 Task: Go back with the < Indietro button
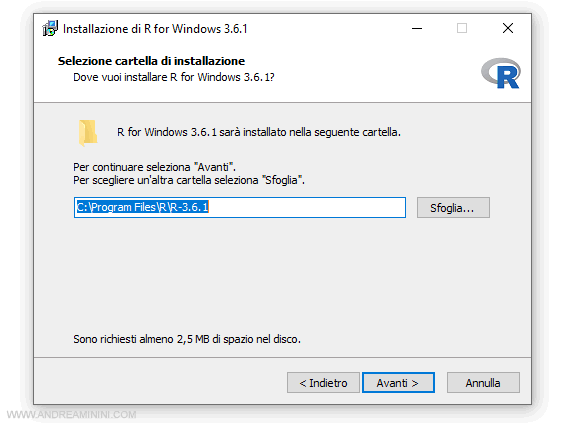[323, 383]
